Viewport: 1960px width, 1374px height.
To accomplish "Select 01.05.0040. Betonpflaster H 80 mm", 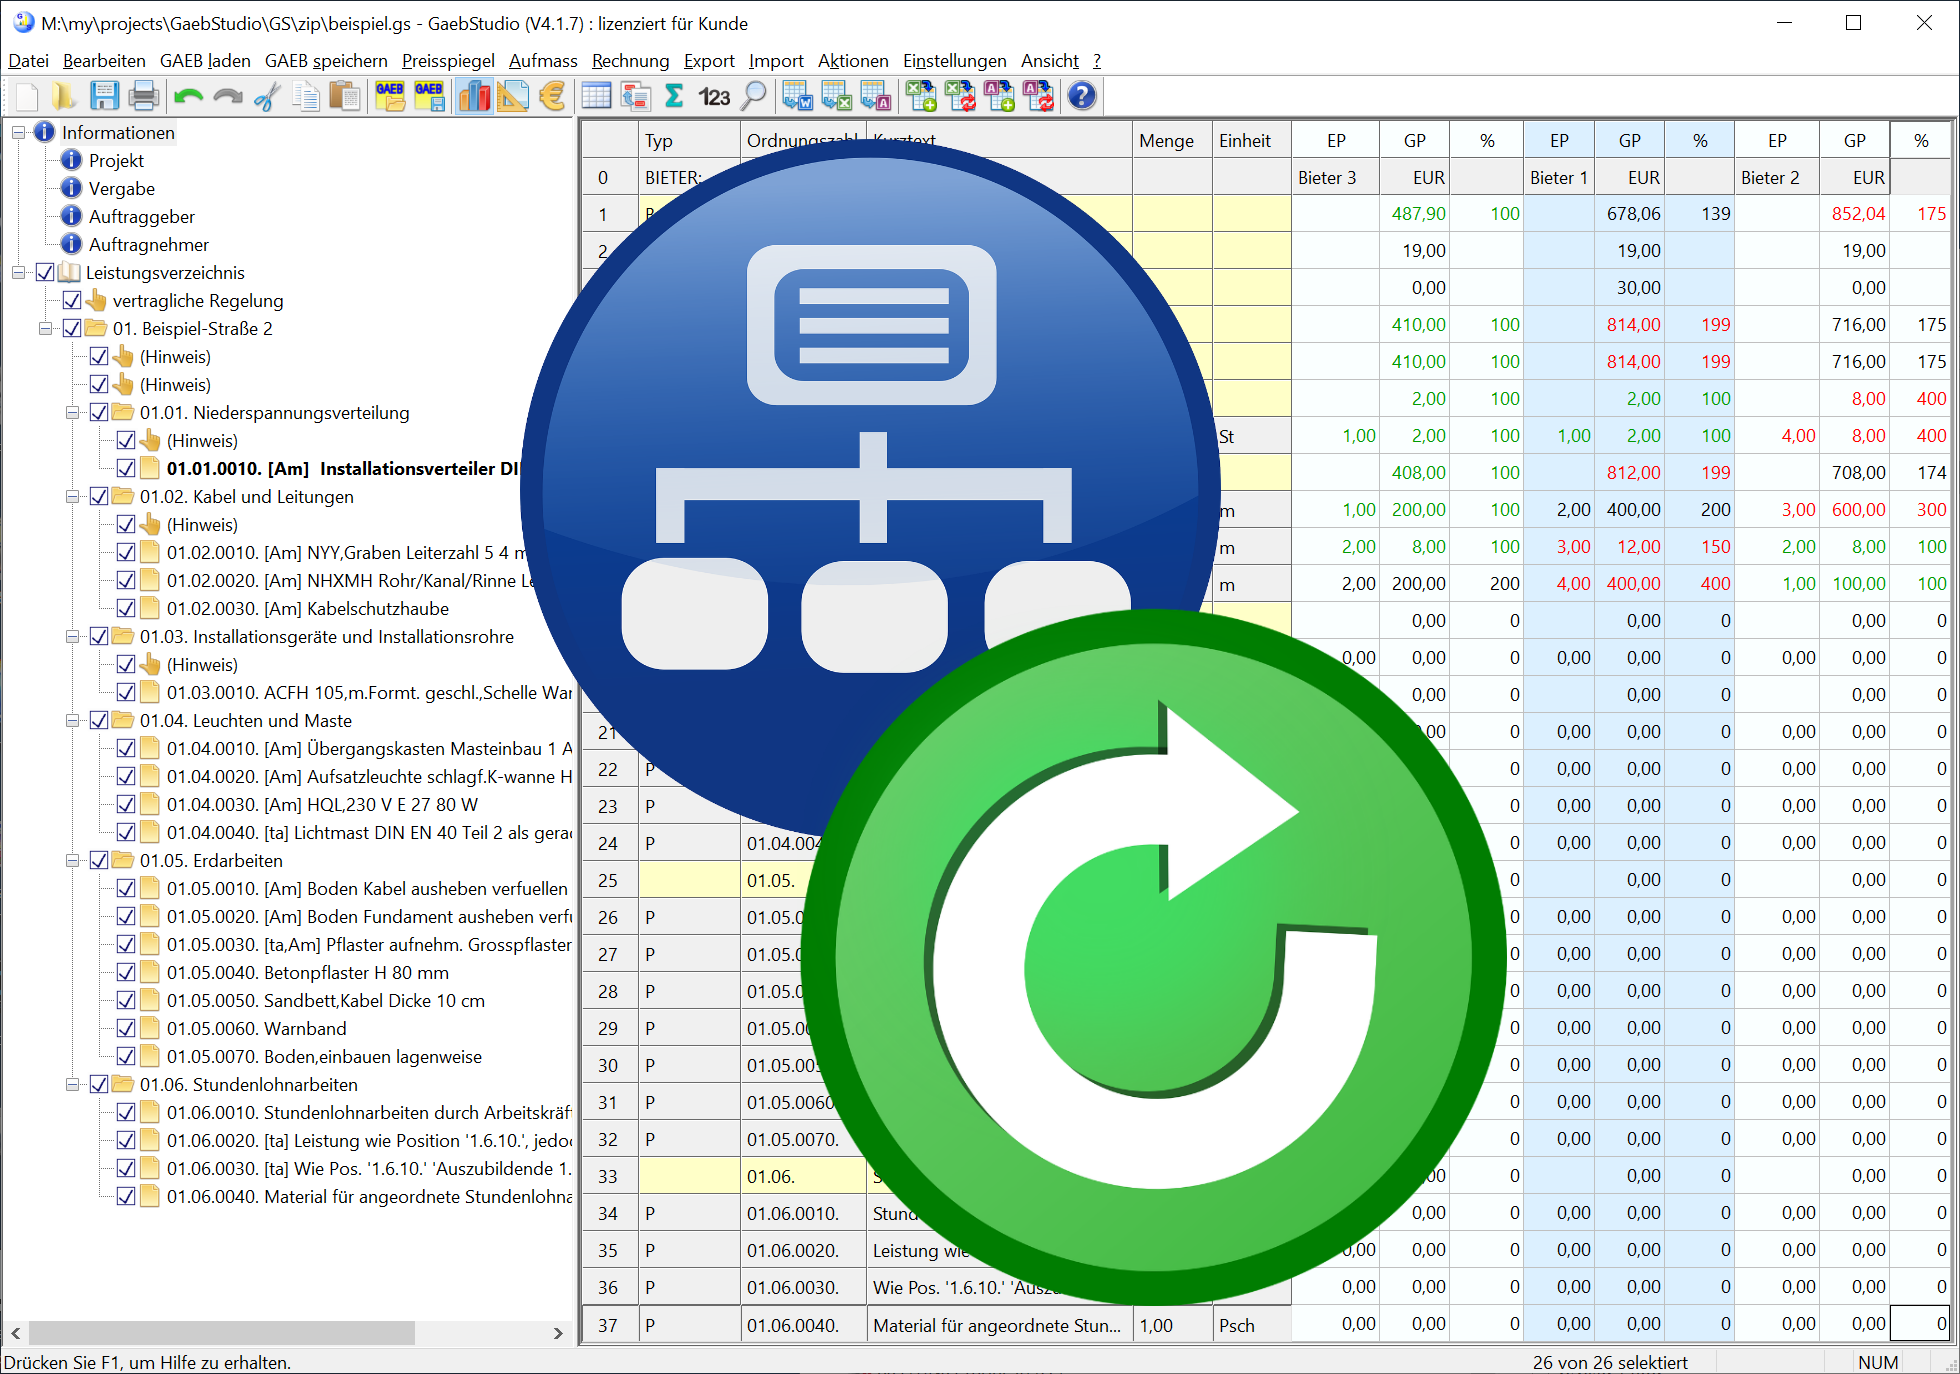I will point(307,972).
